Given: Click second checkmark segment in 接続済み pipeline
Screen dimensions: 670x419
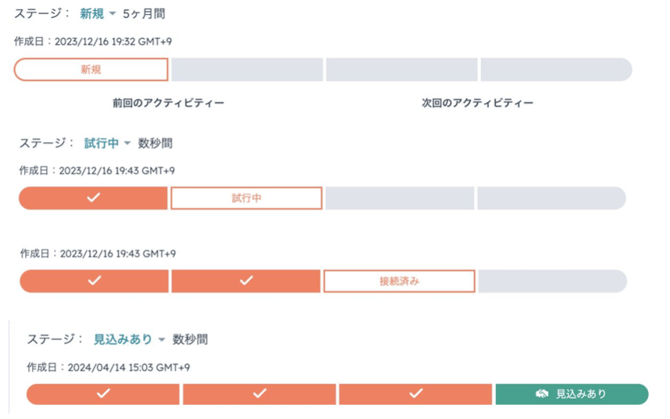Looking at the screenshot, I should (246, 281).
